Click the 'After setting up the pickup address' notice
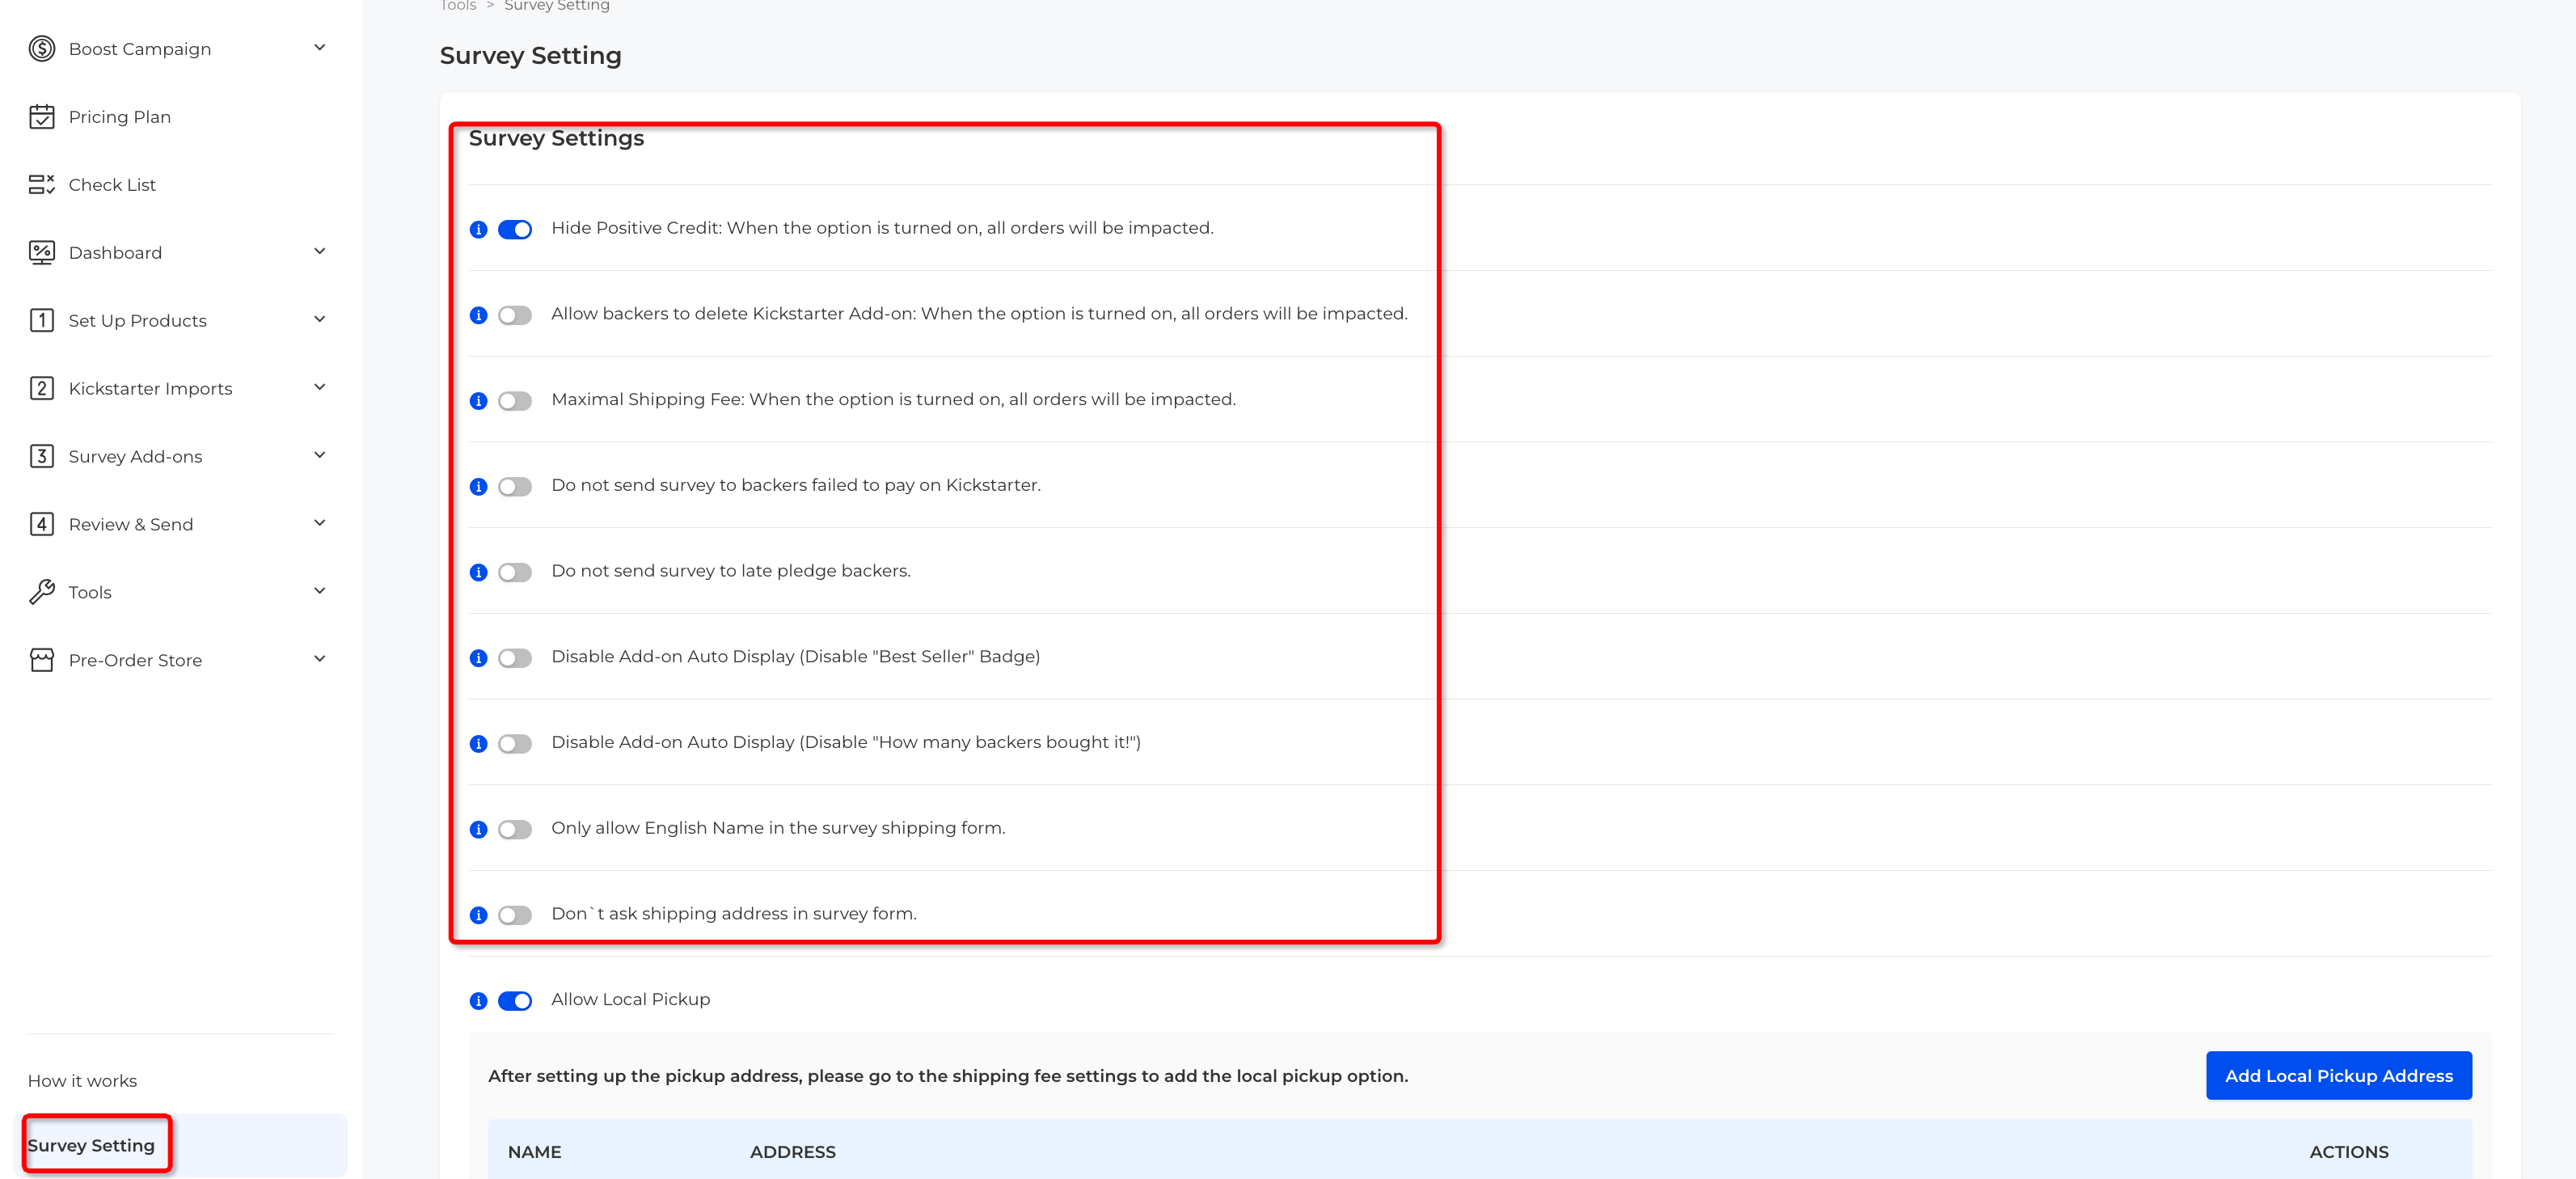Image resolution: width=2576 pixels, height=1179 pixels. point(947,1076)
